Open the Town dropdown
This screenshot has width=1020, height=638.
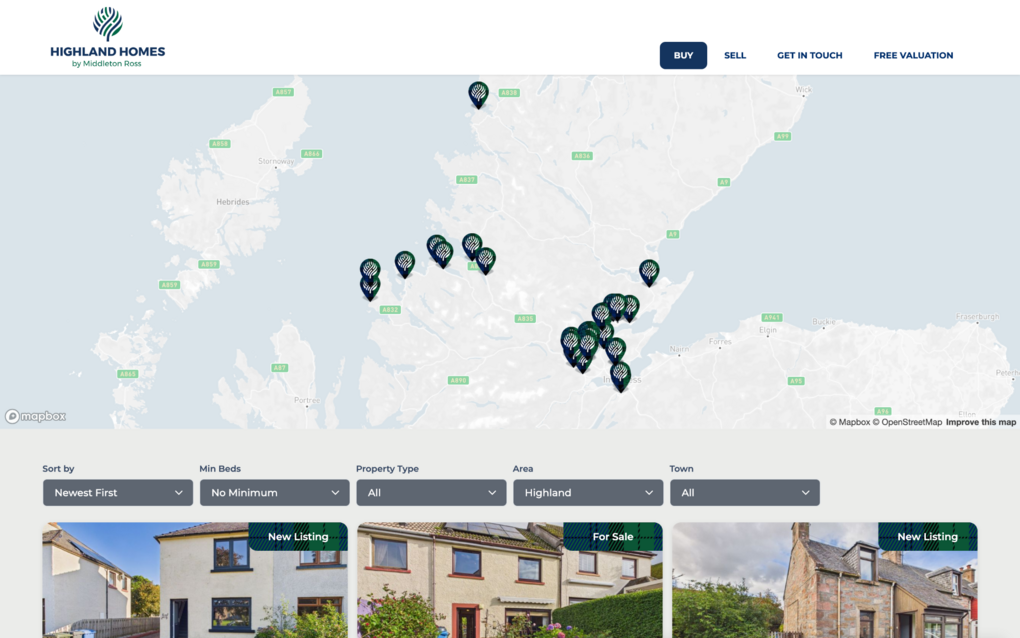745,493
